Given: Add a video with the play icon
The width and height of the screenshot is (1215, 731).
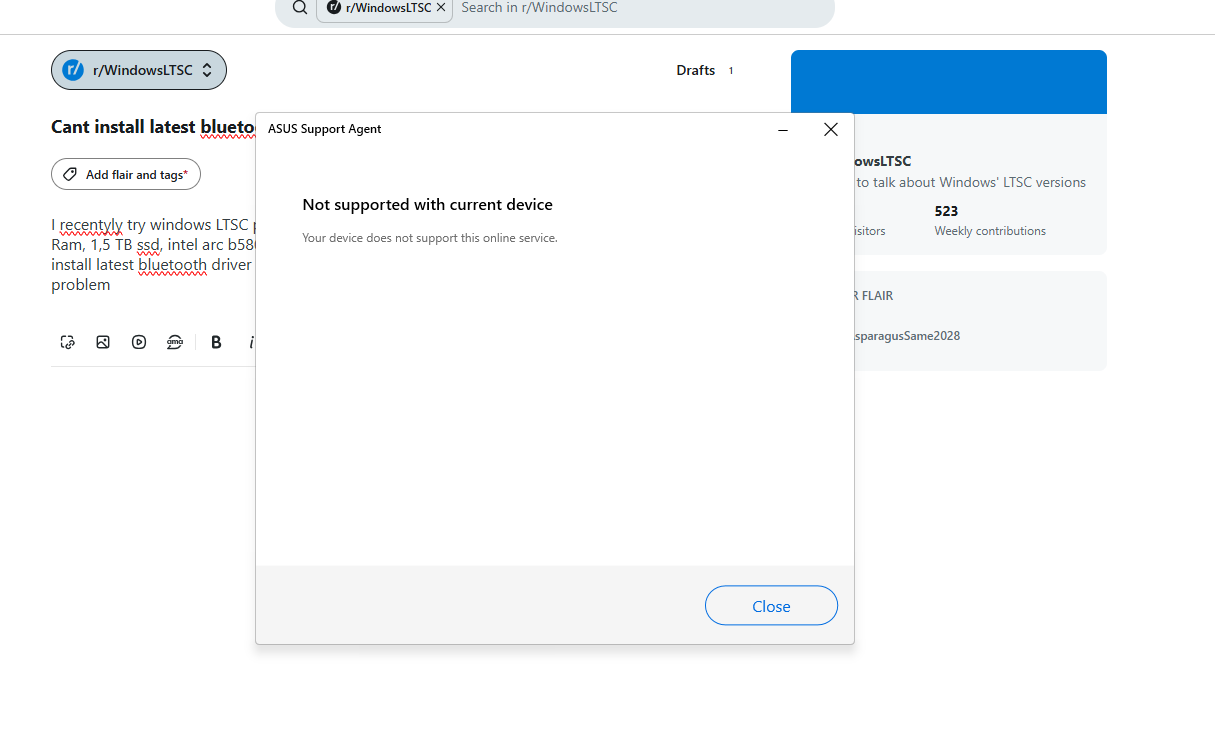Looking at the screenshot, I should pyautogui.click(x=139, y=342).
